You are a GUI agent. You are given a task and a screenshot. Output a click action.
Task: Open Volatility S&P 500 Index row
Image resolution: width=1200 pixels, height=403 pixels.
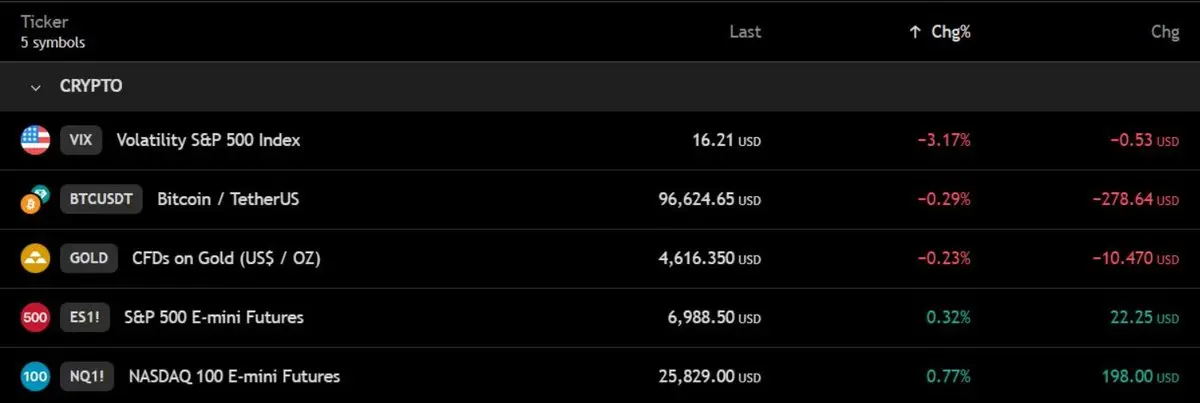tap(600, 140)
